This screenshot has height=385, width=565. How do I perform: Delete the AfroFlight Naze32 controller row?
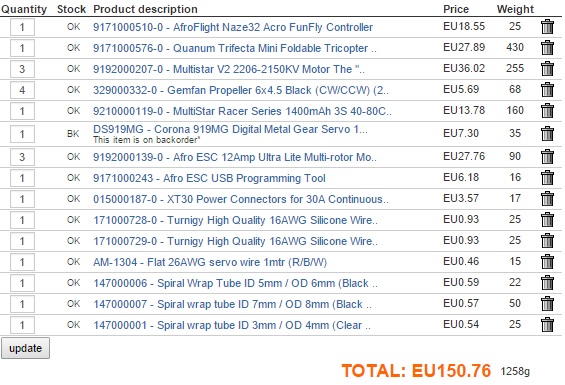(547, 27)
